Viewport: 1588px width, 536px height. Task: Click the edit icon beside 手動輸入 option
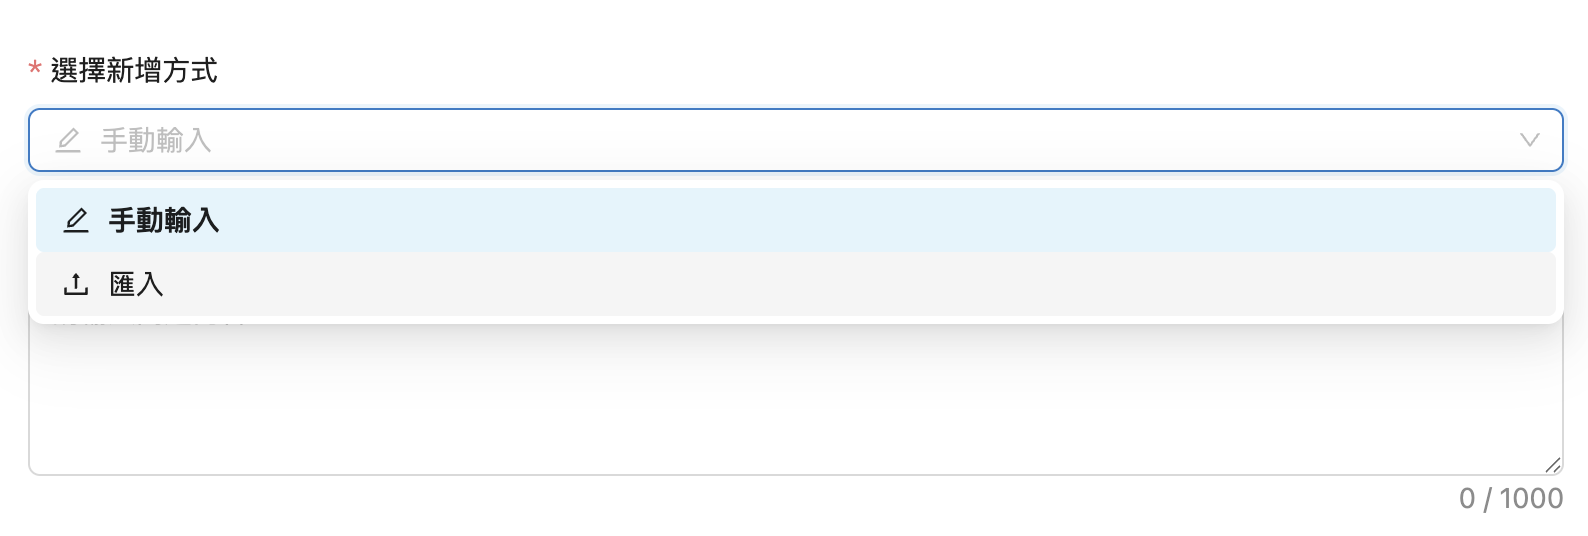pos(76,220)
